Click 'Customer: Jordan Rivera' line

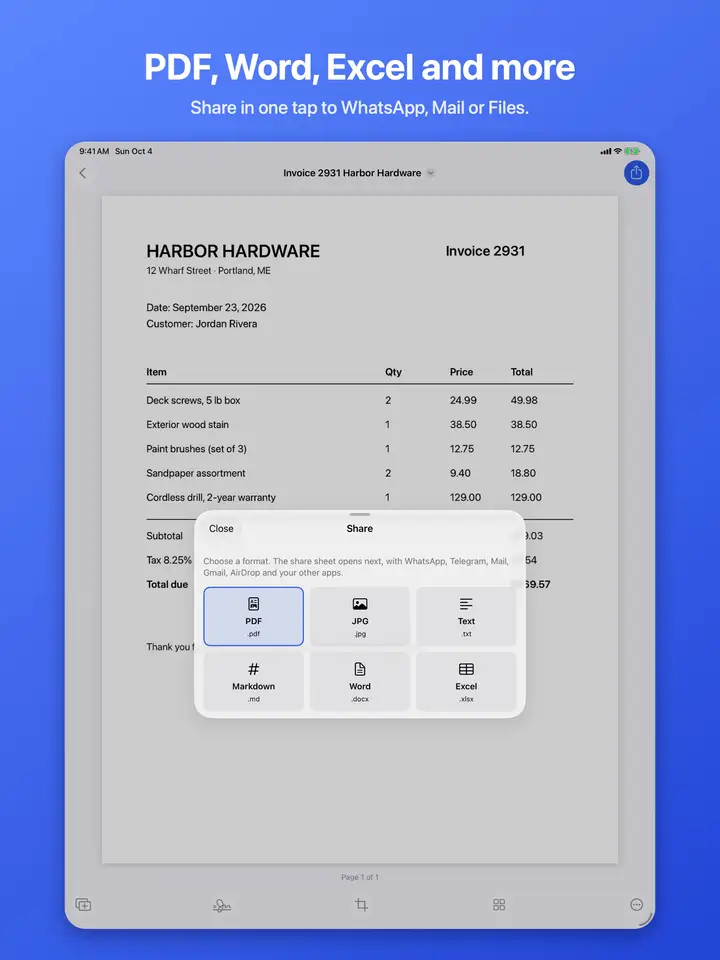(201, 324)
